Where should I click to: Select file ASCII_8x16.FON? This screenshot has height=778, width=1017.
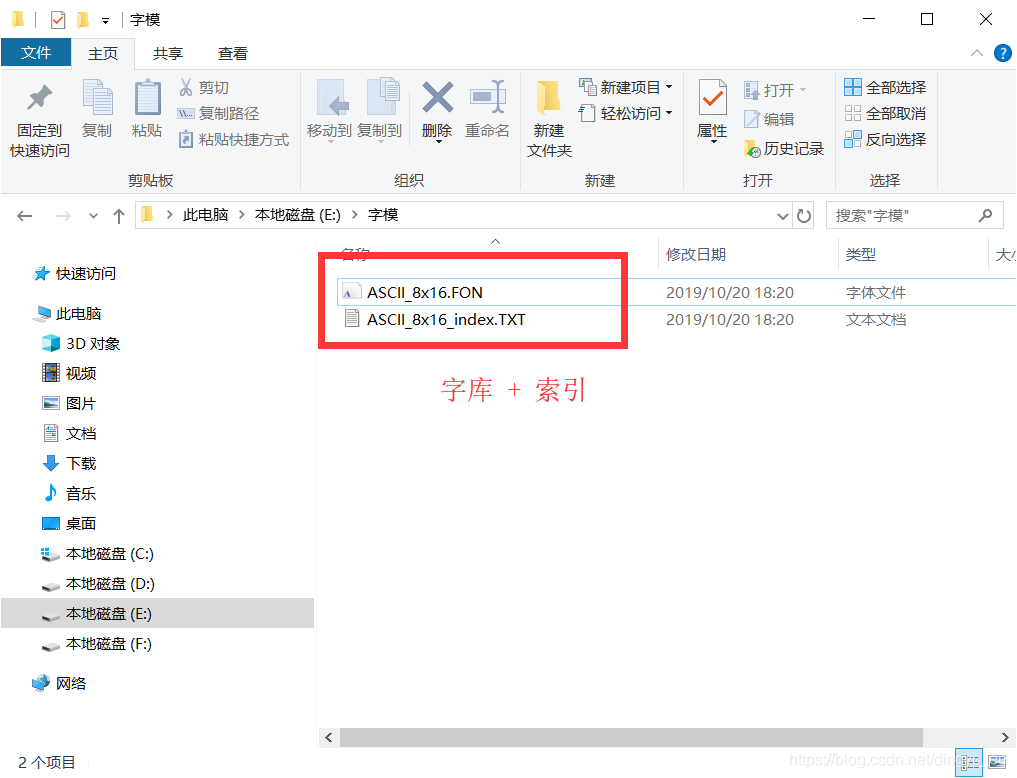425,292
